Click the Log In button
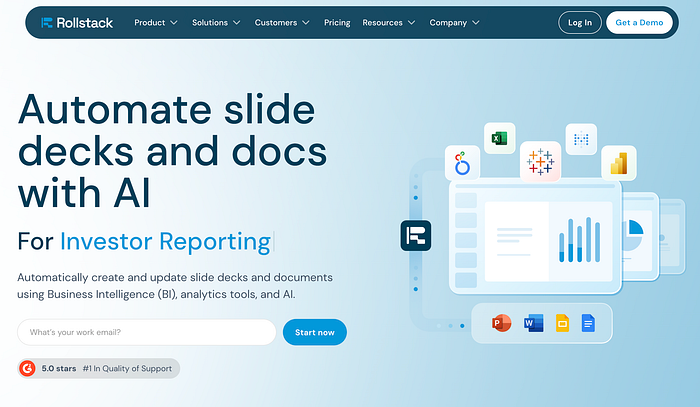Viewport: 700px width, 407px height. click(580, 23)
